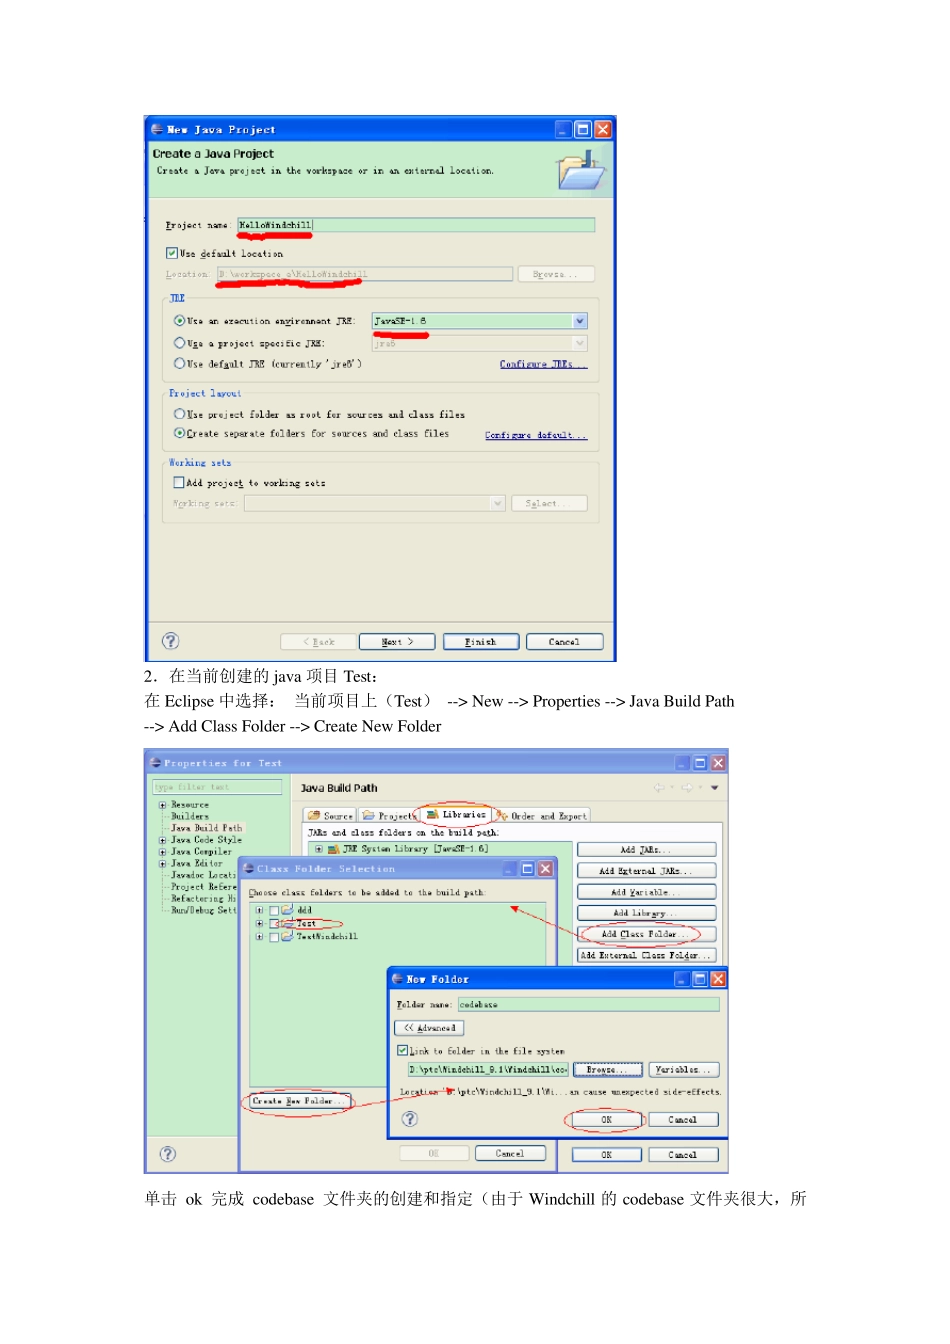Click the forward navigation arrow in Java Build Path header
The height and width of the screenshot is (1344, 950).
click(688, 788)
